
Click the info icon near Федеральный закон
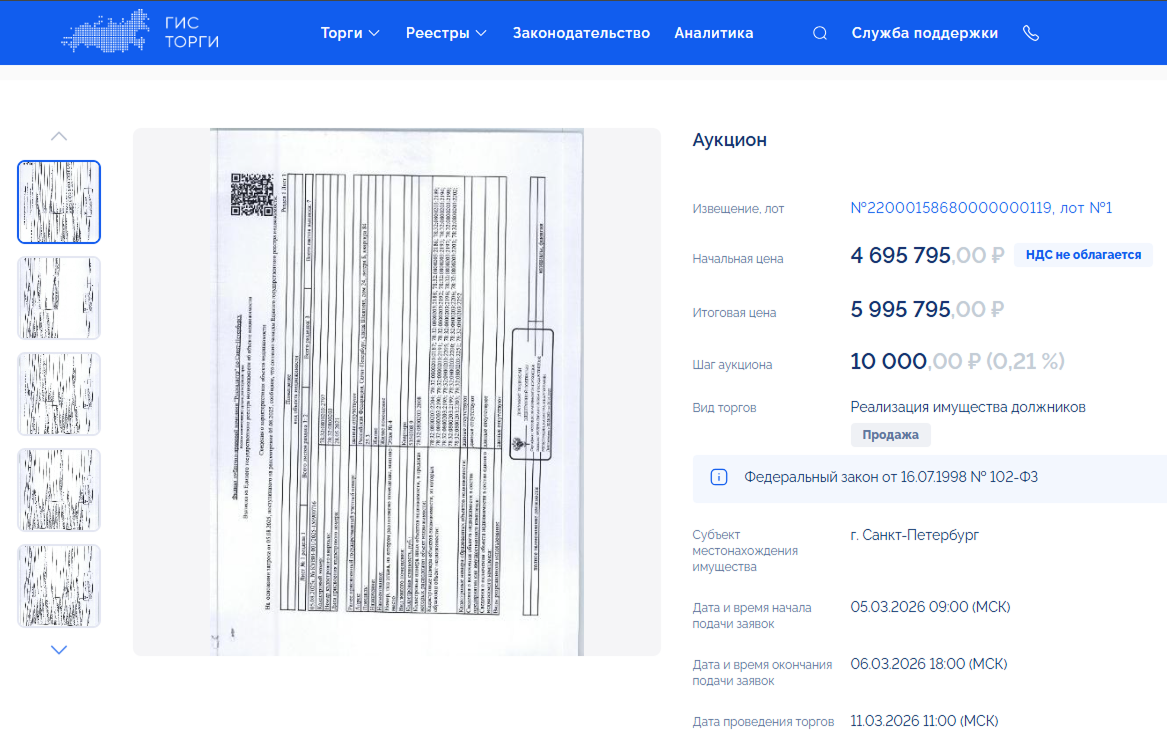pyautogui.click(x=718, y=477)
